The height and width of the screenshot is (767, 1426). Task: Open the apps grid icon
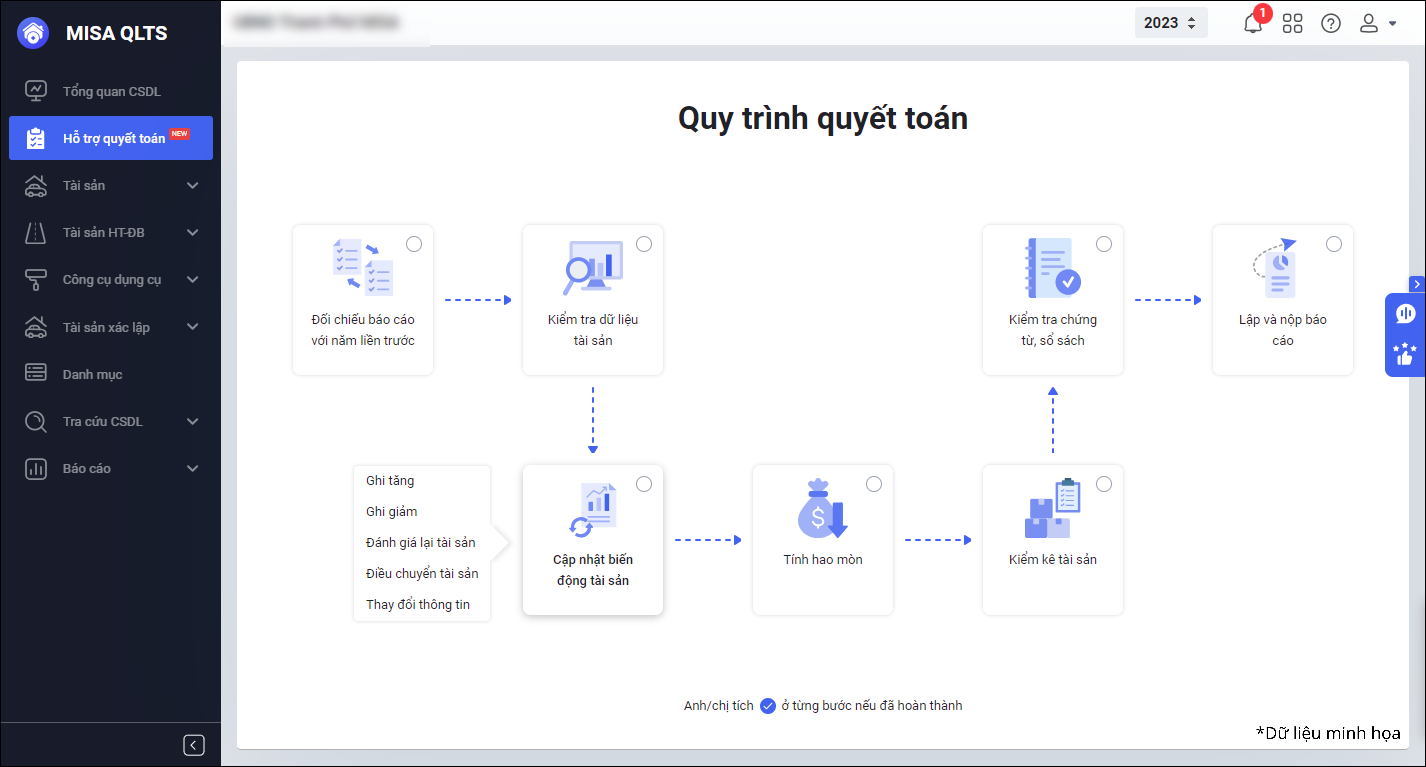1292,23
